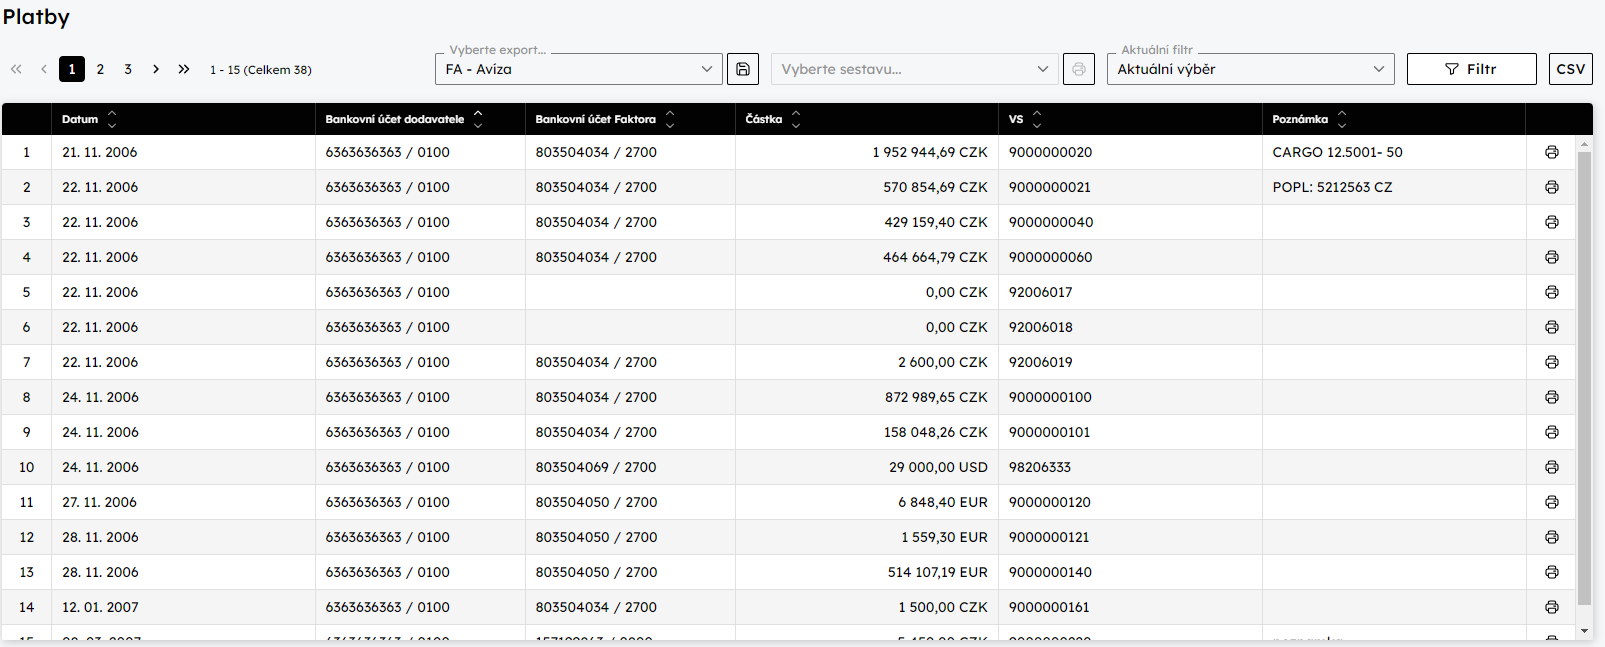Open the Aktuální výběr filter dropdown
The height and width of the screenshot is (647, 1605).
coord(1251,69)
